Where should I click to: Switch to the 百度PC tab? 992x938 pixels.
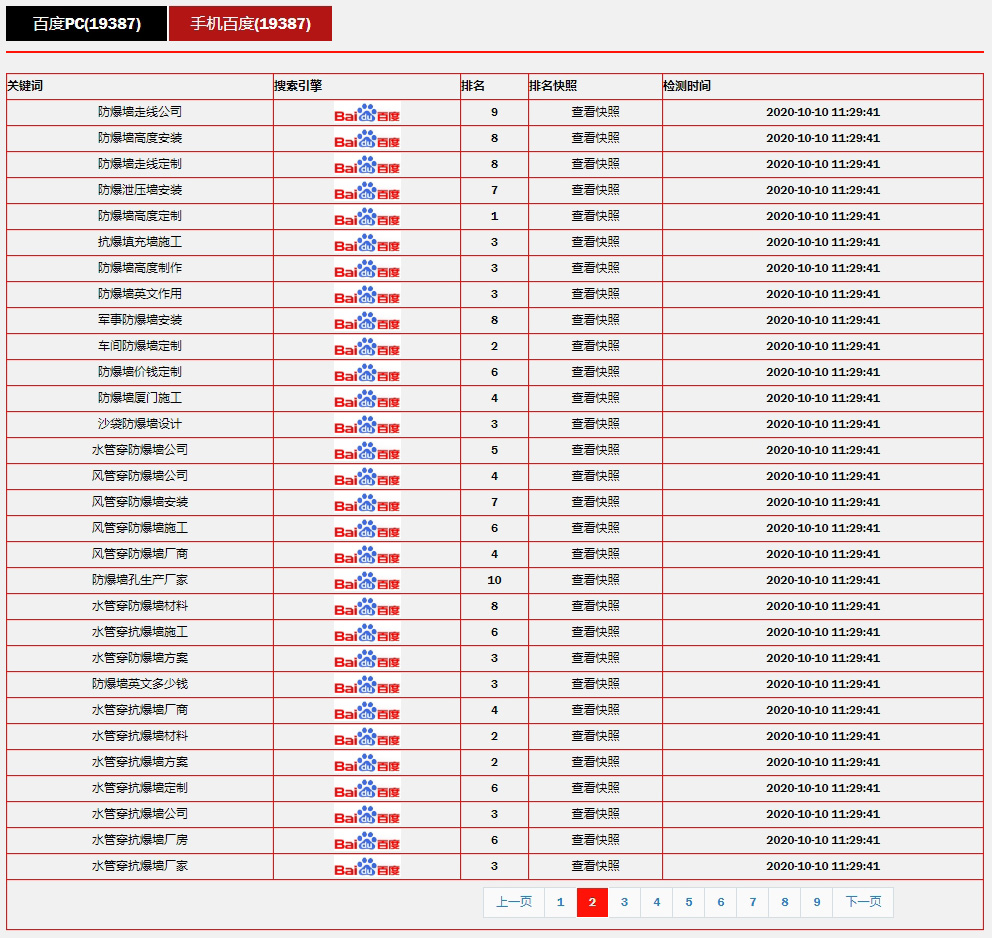coord(86,24)
